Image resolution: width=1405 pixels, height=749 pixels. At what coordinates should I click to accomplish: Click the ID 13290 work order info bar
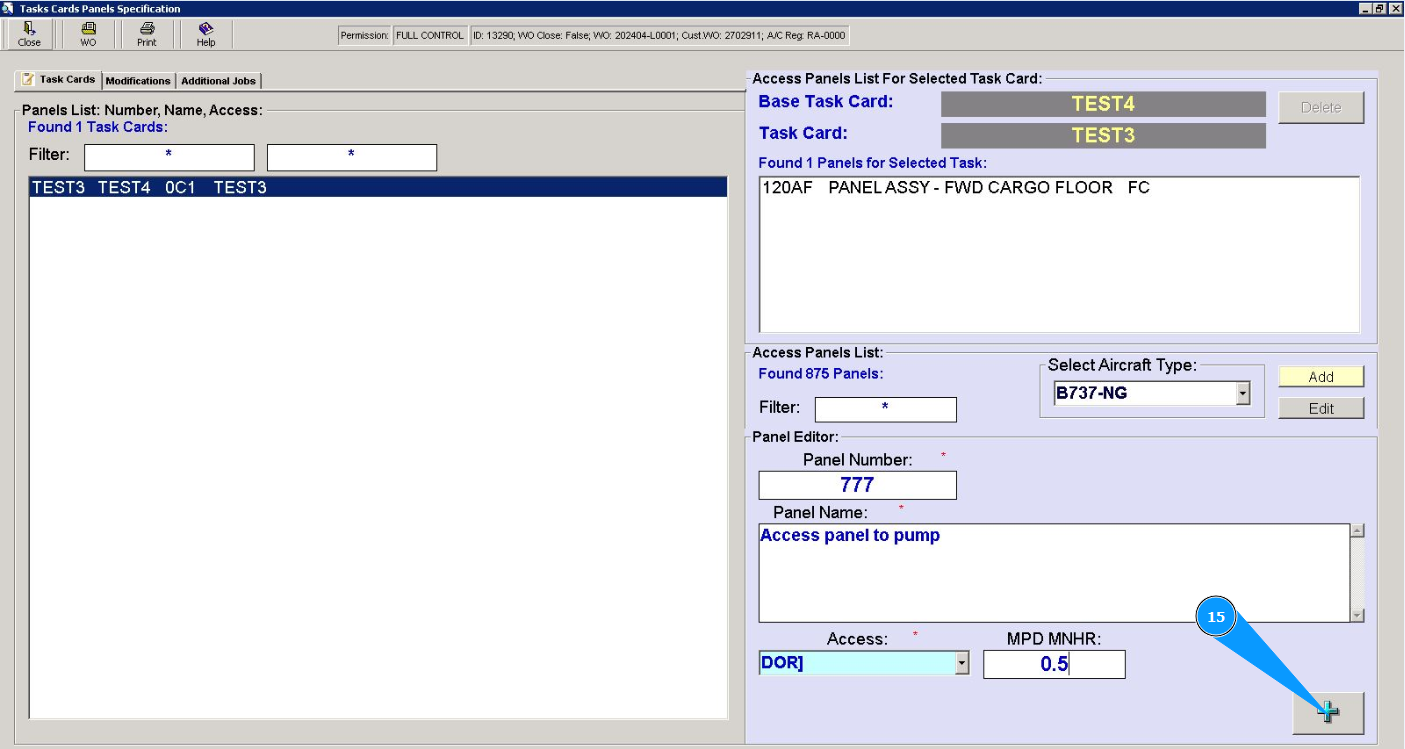click(x=660, y=35)
